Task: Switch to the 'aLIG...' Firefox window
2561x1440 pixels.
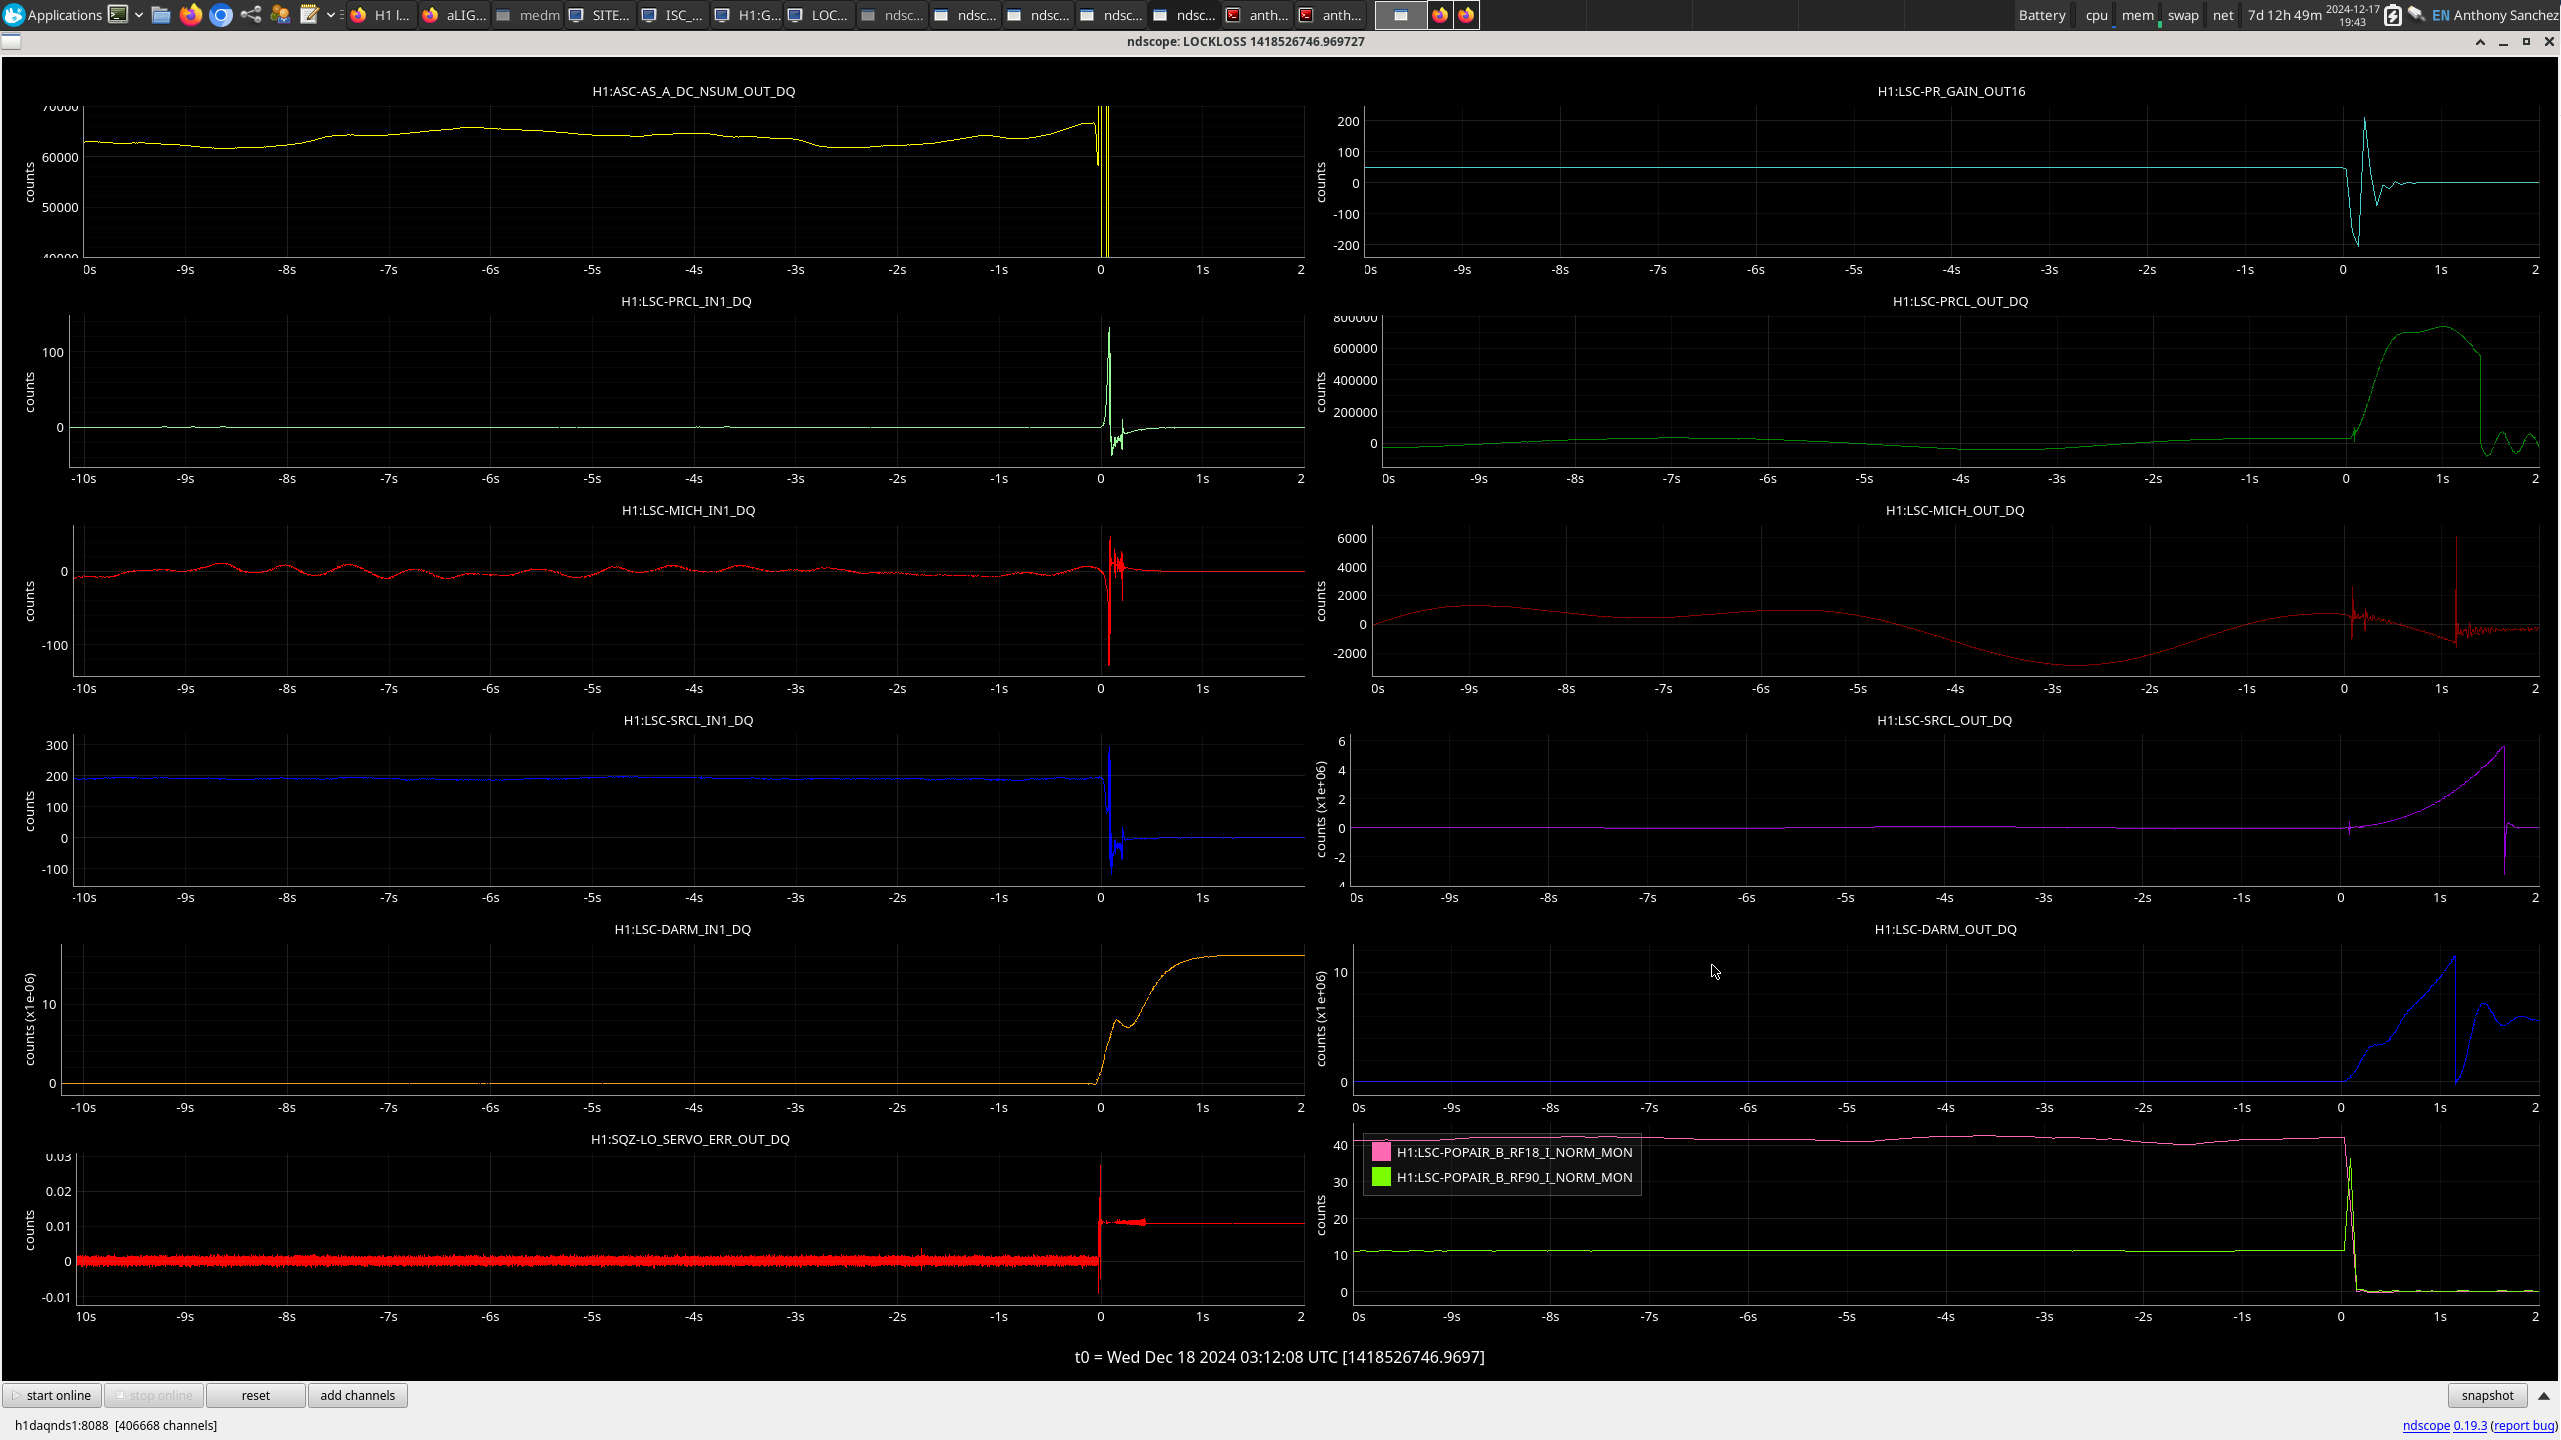Action: coord(455,15)
